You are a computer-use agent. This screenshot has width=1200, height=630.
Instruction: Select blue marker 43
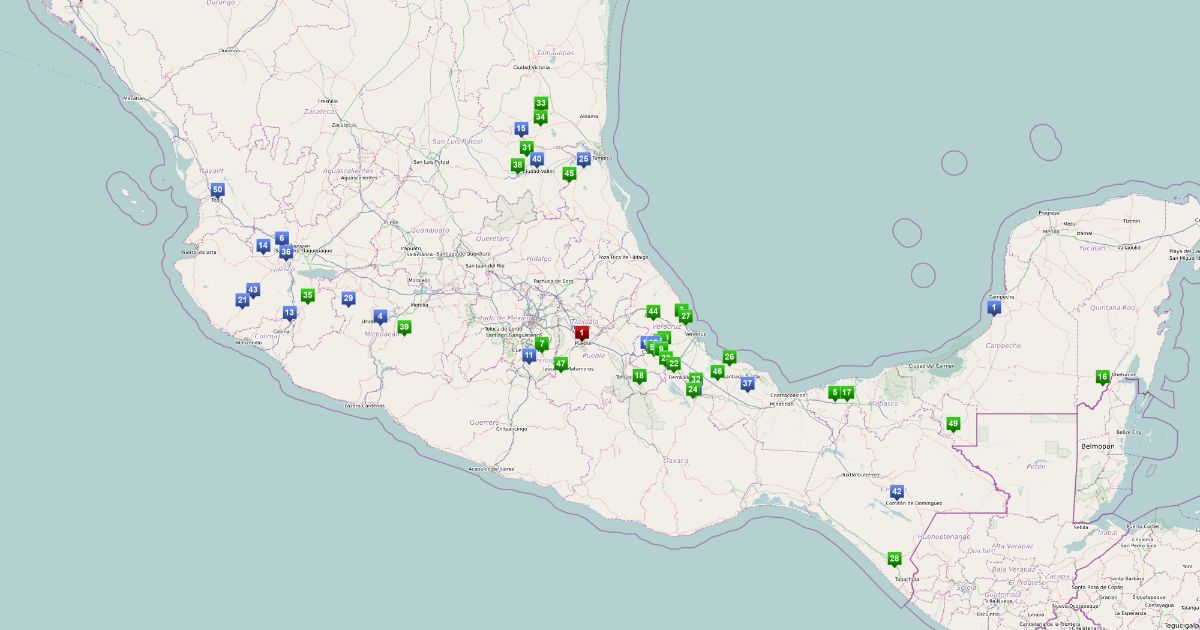253,290
